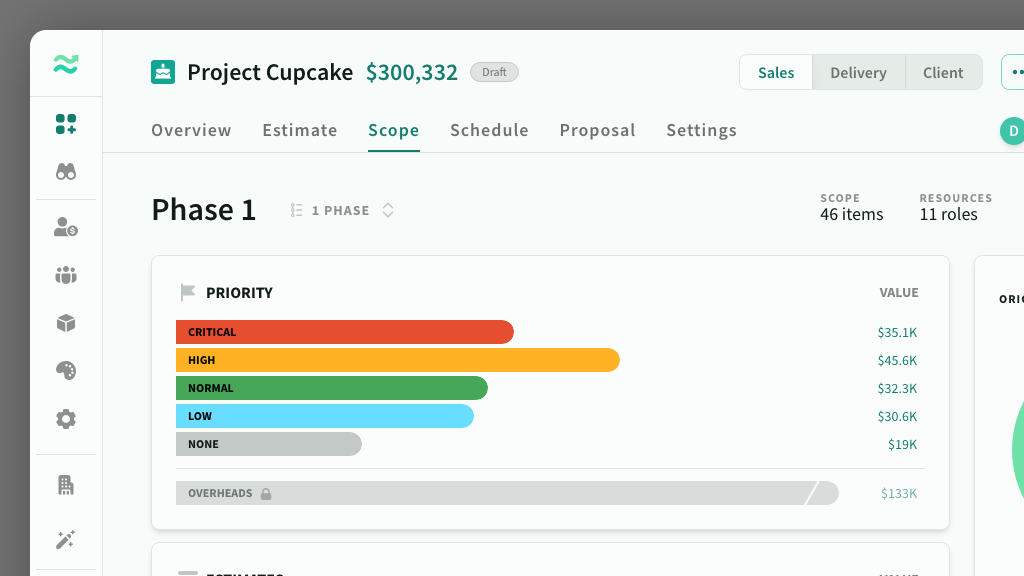This screenshot has width=1024, height=576.
Task: Switch to the Delivery view
Action: click(x=858, y=73)
